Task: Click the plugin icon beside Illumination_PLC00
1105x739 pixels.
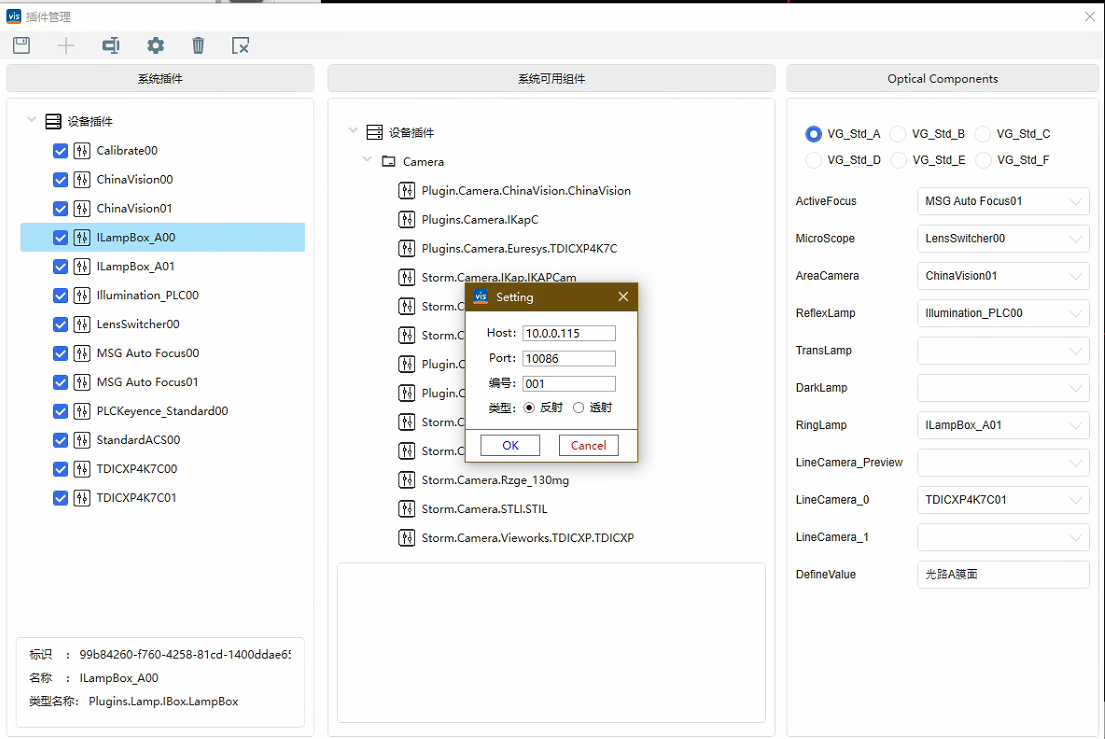Action: (x=82, y=295)
